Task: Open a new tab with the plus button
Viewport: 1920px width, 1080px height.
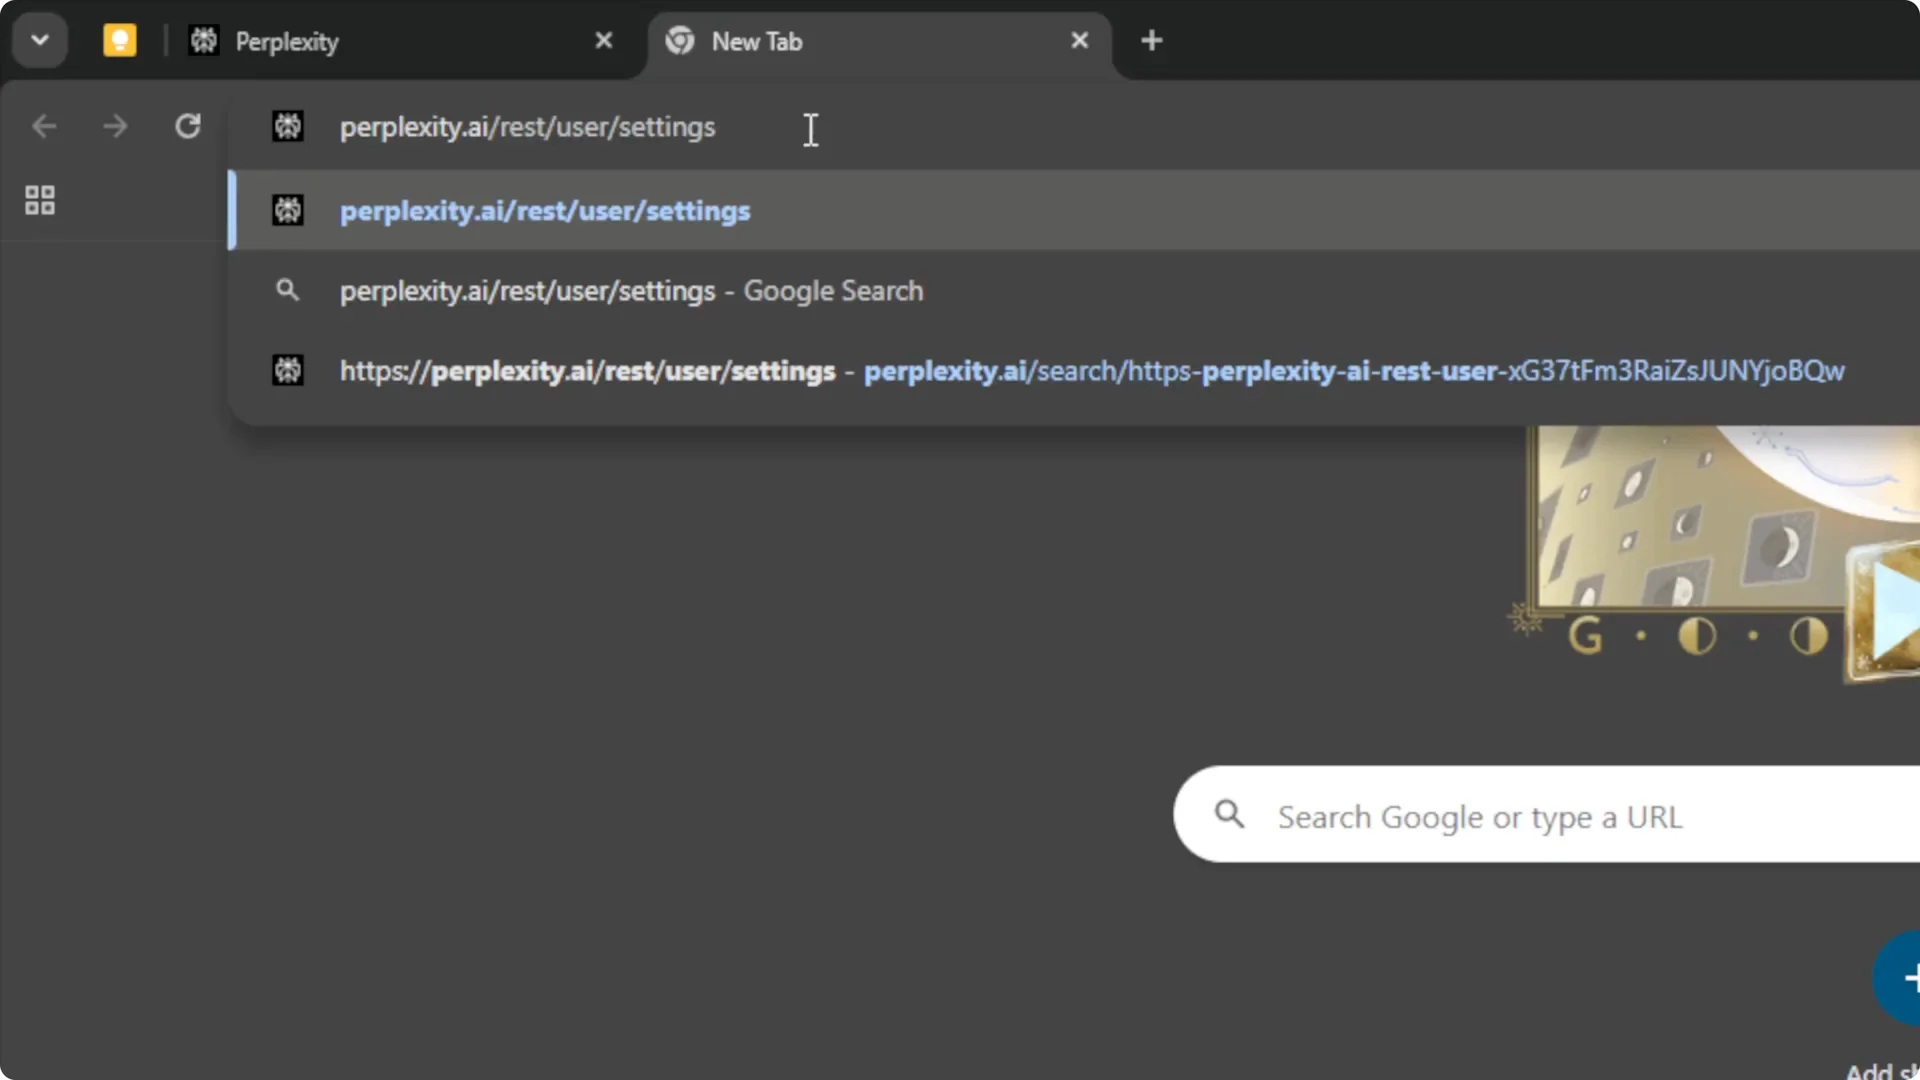Action: coord(1152,40)
